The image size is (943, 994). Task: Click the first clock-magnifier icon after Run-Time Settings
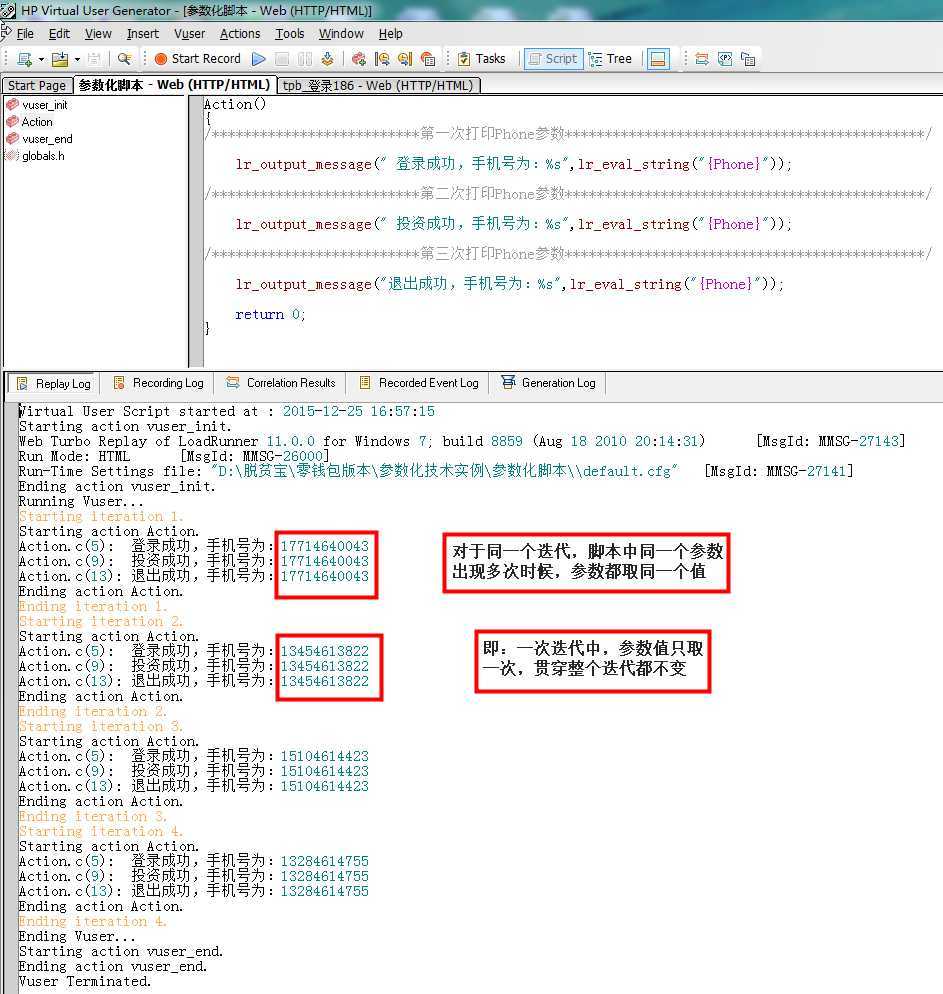click(x=382, y=59)
